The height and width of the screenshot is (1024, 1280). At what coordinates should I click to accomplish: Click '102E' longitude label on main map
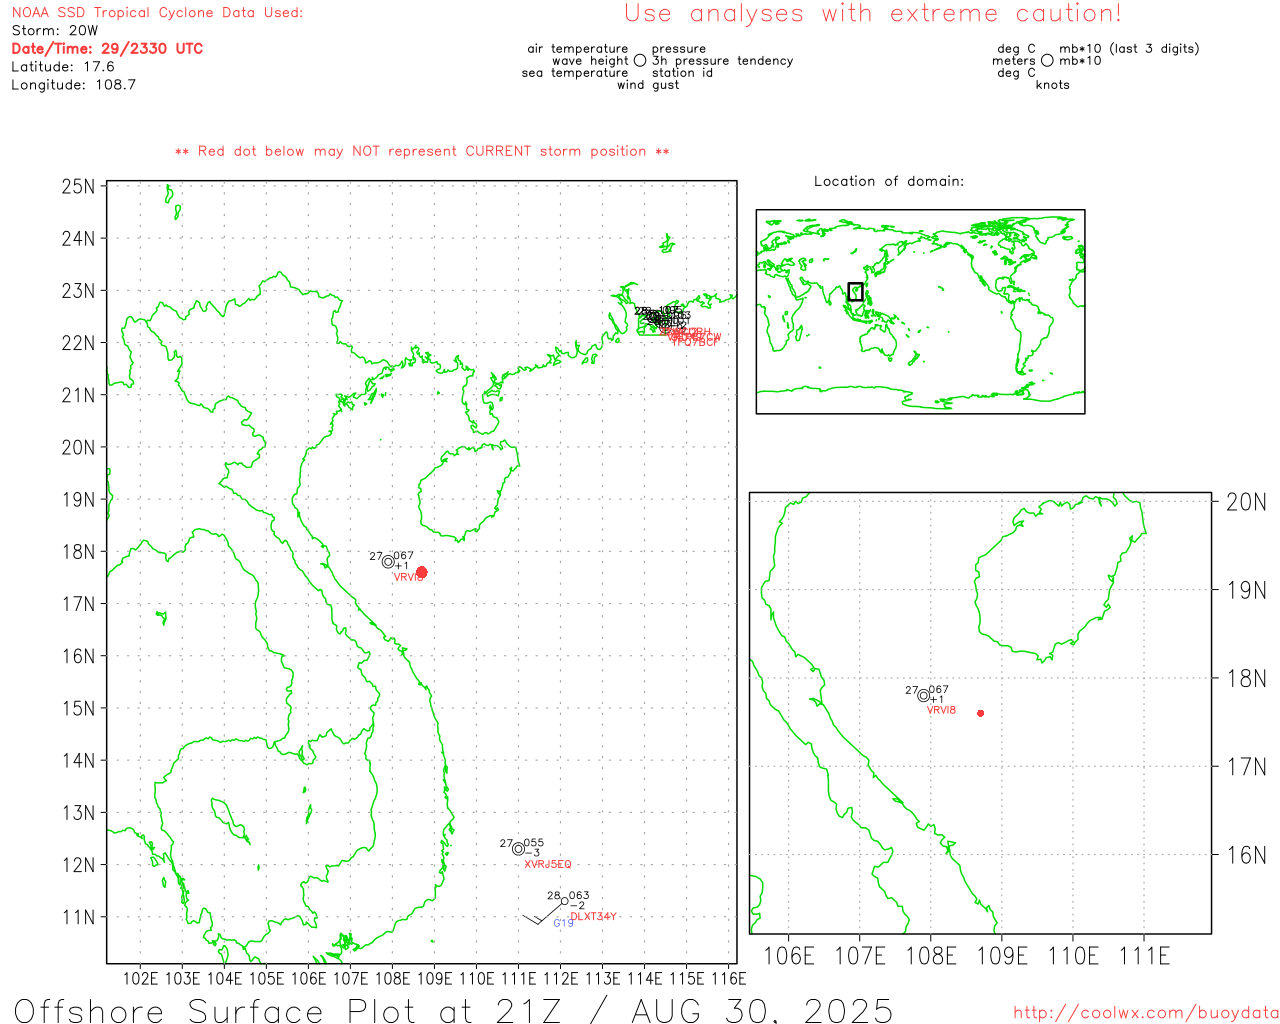[140, 979]
